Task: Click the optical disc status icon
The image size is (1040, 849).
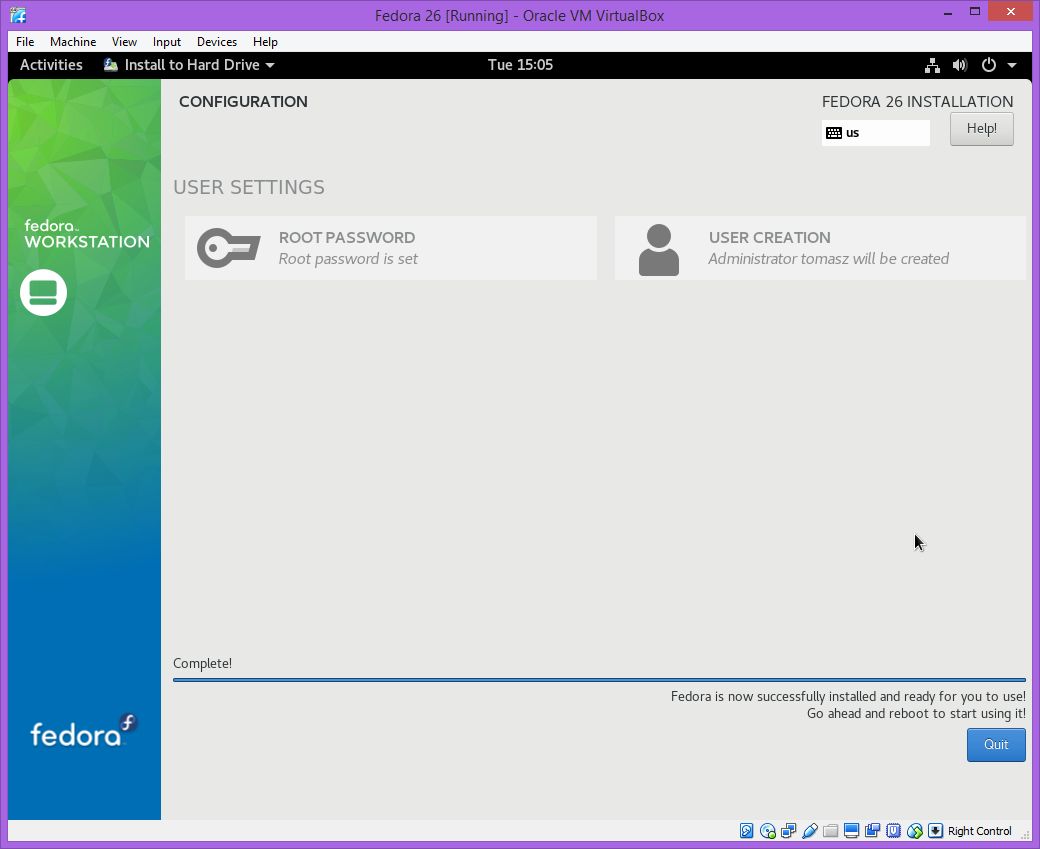Action: (x=767, y=830)
